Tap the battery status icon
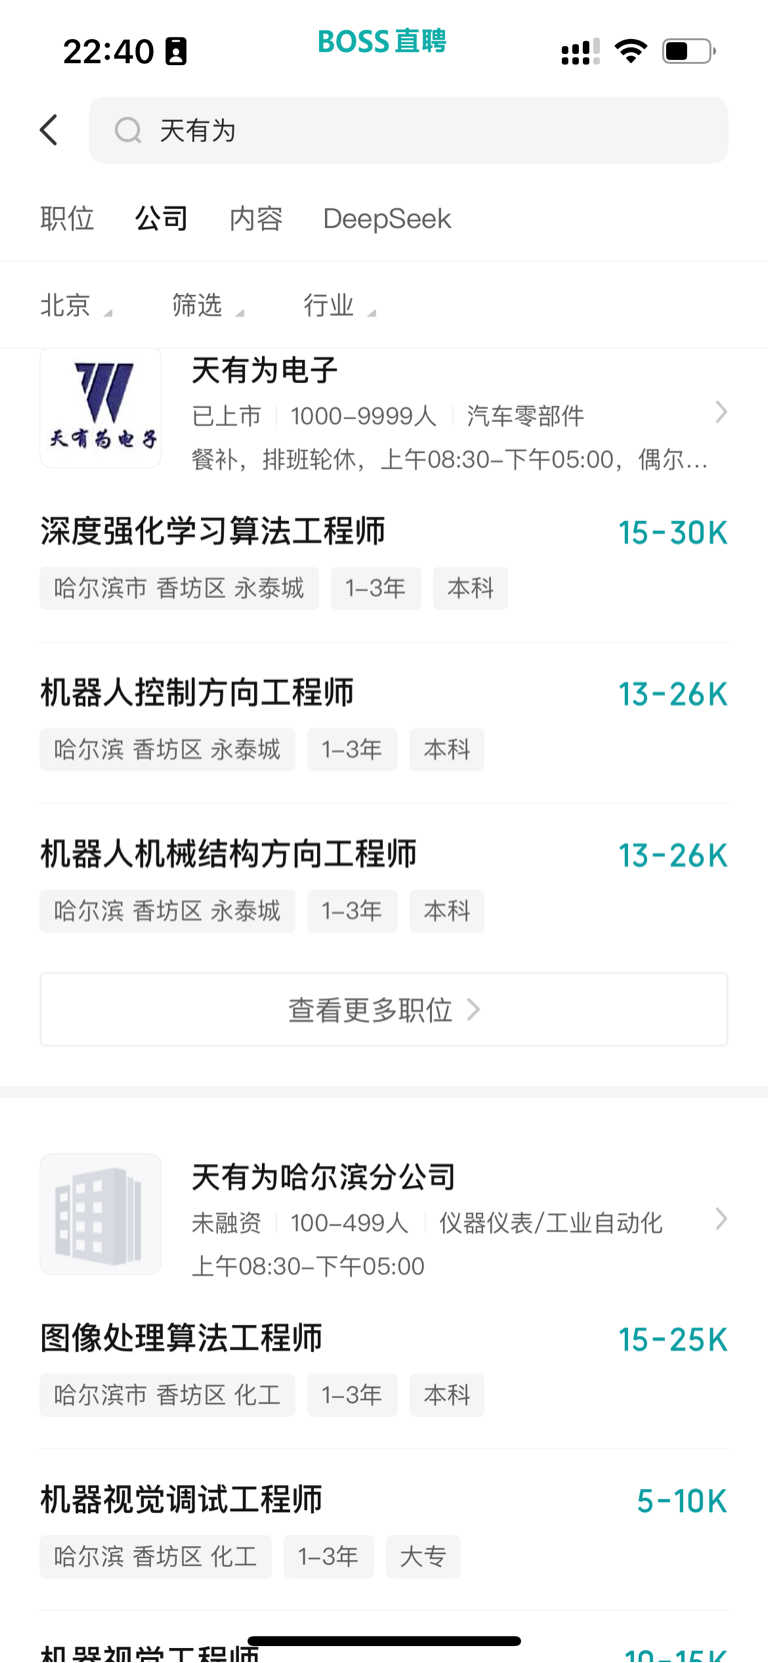The height and width of the screenshot is (1663, 768). [x=689, y=51]
